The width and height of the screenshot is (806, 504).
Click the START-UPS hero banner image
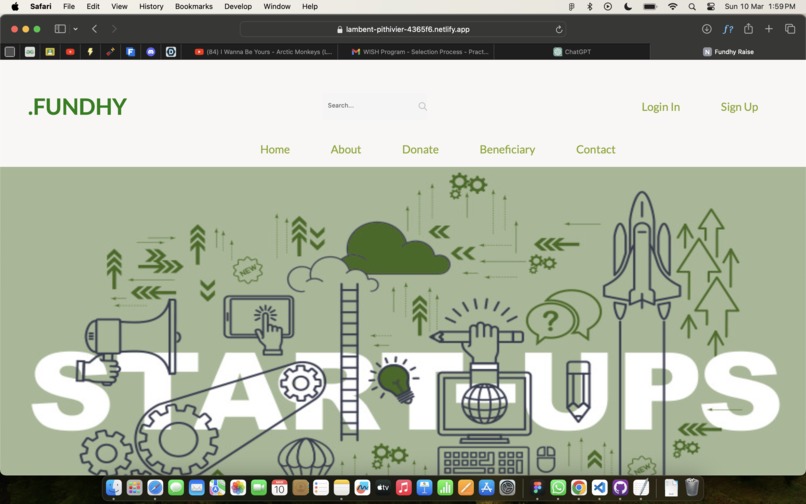tap(403, 321)
